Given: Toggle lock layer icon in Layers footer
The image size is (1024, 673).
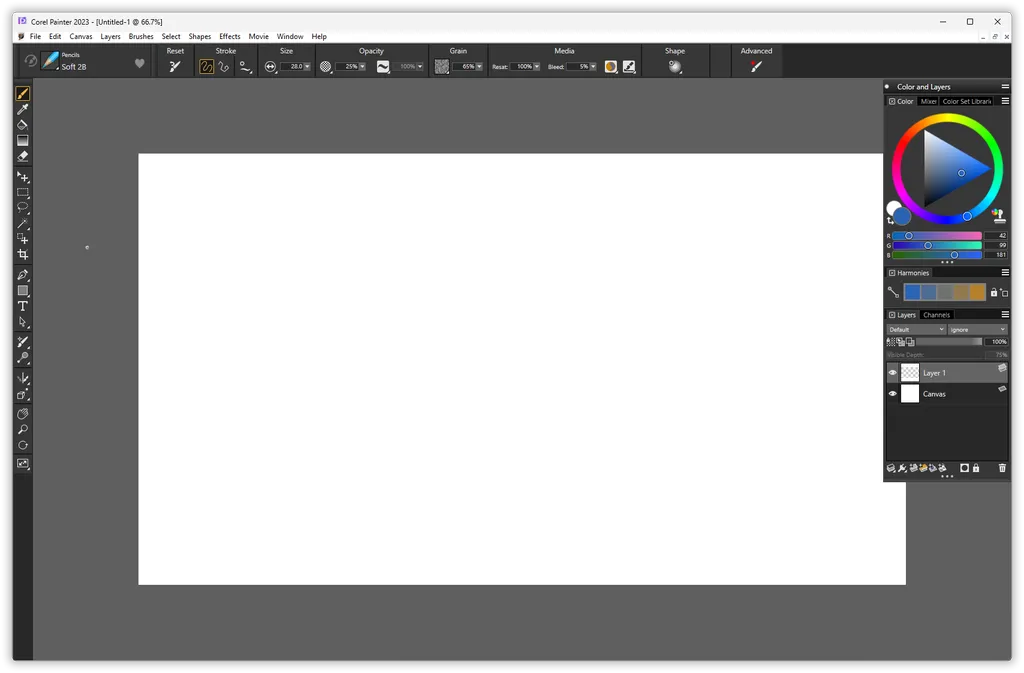Looking at the screenshot, I should [976, 468].
